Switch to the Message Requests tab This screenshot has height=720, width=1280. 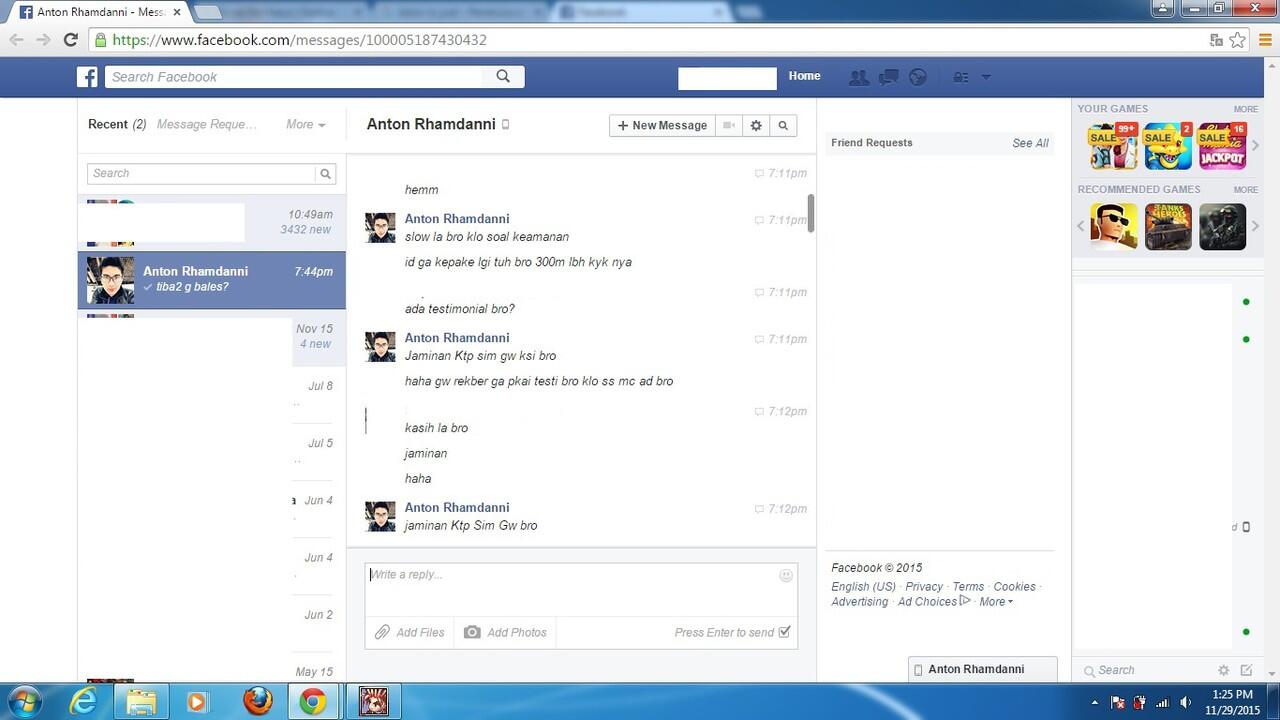click(x=207, y=125)
